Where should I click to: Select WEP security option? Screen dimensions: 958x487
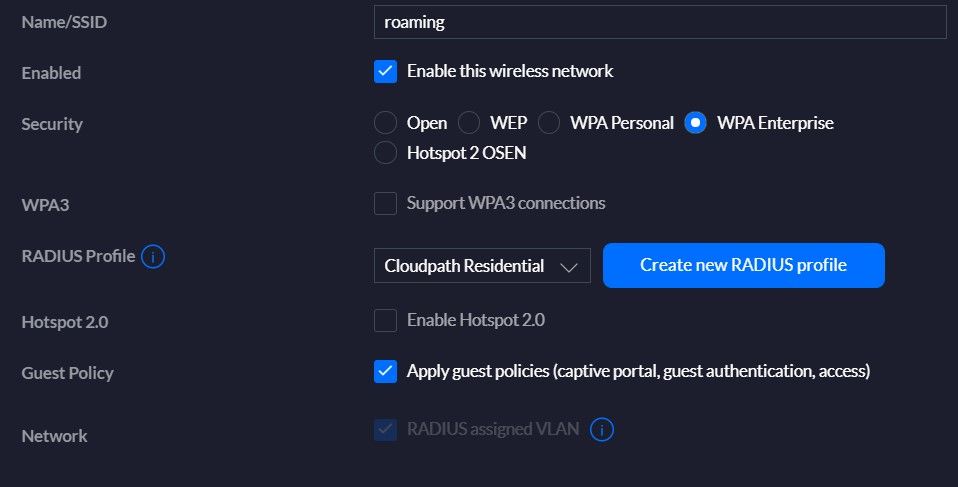[469, 124]
